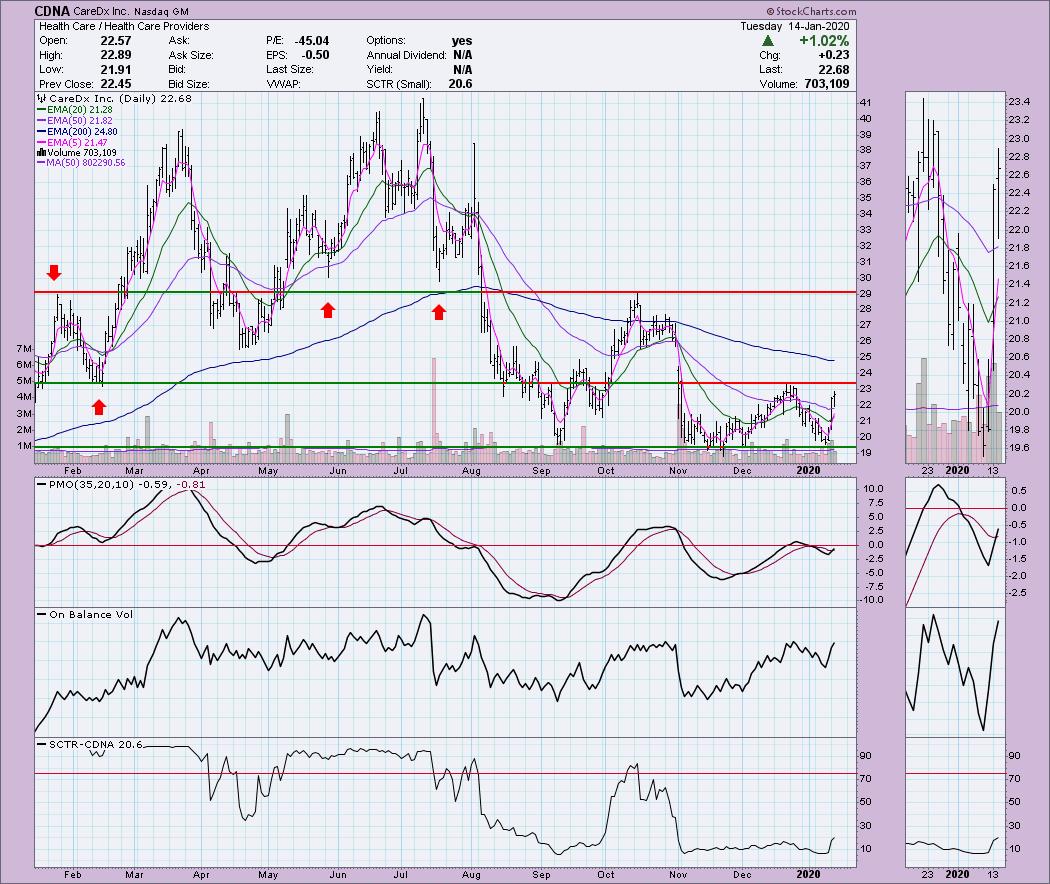
Task: Select the Open price value 22.57
Action: coord(116,41)
